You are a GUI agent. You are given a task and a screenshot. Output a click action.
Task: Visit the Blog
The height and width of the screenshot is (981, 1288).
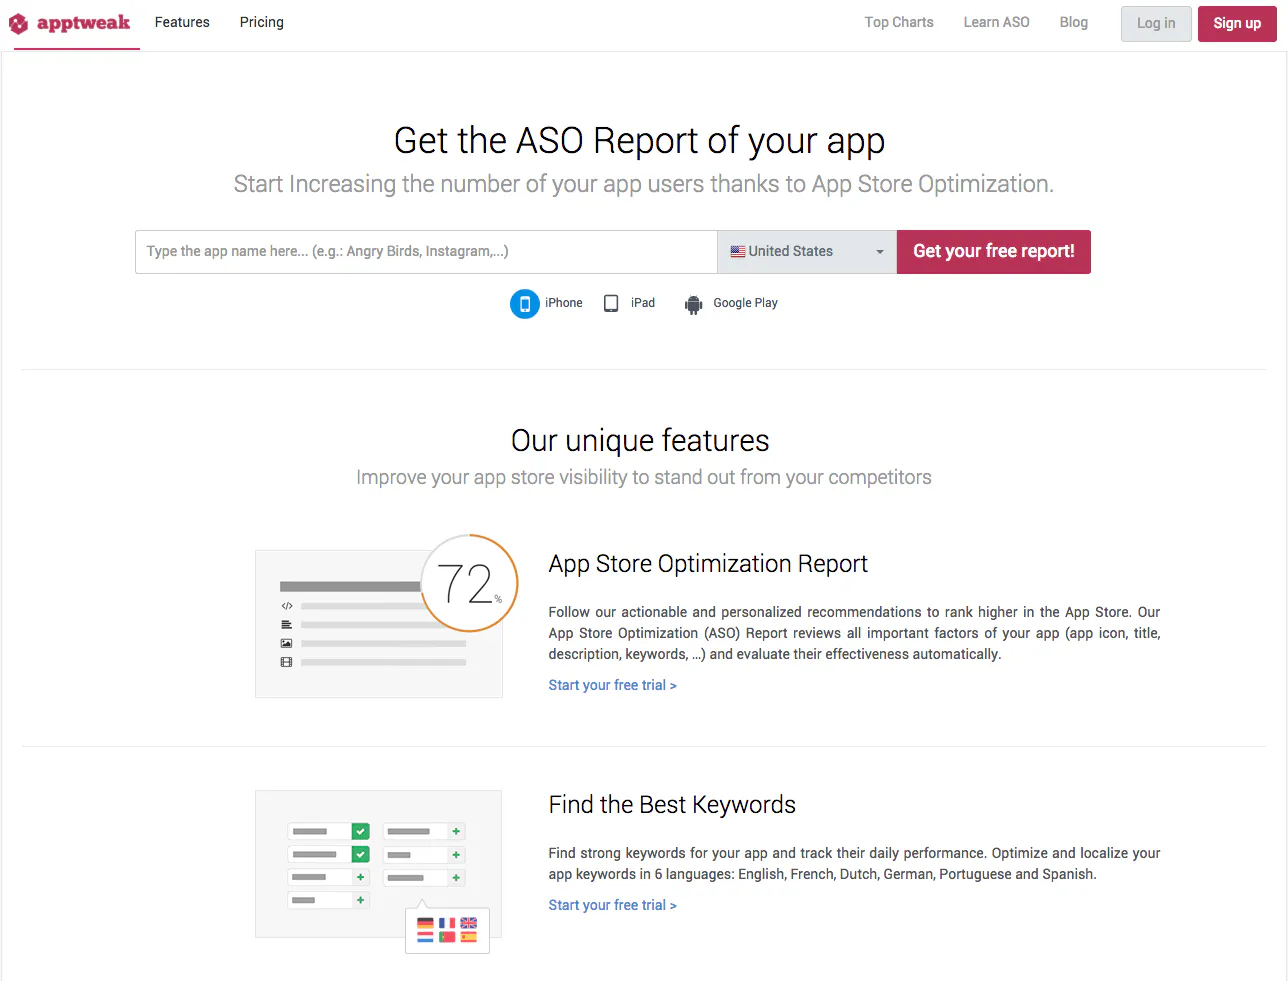tap(1074, 22)
